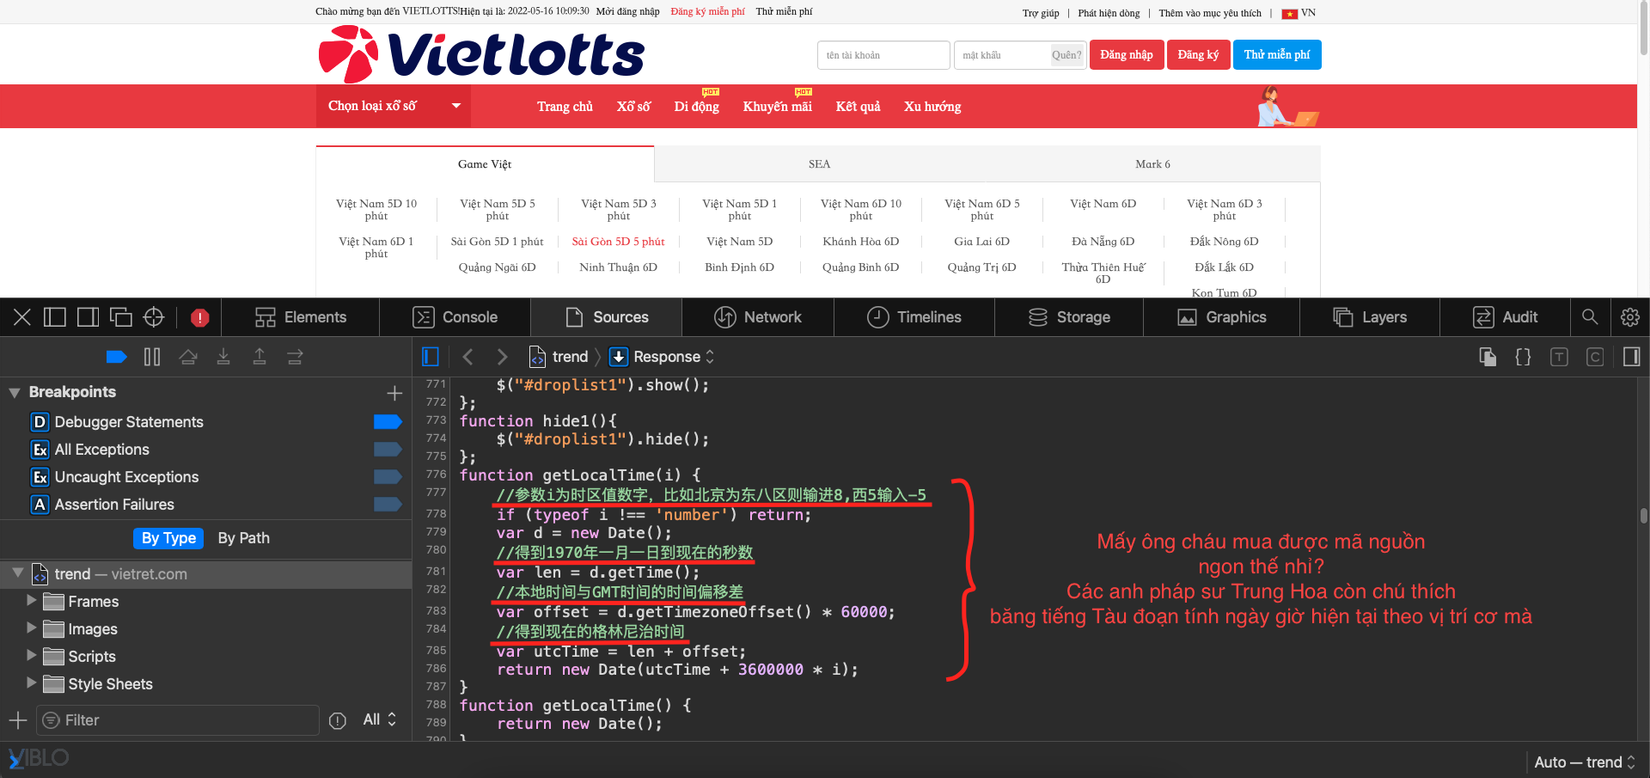Click the circled exclamation icon beside the Filter field
The image size is (1650, 778).
tap(338, 721)
